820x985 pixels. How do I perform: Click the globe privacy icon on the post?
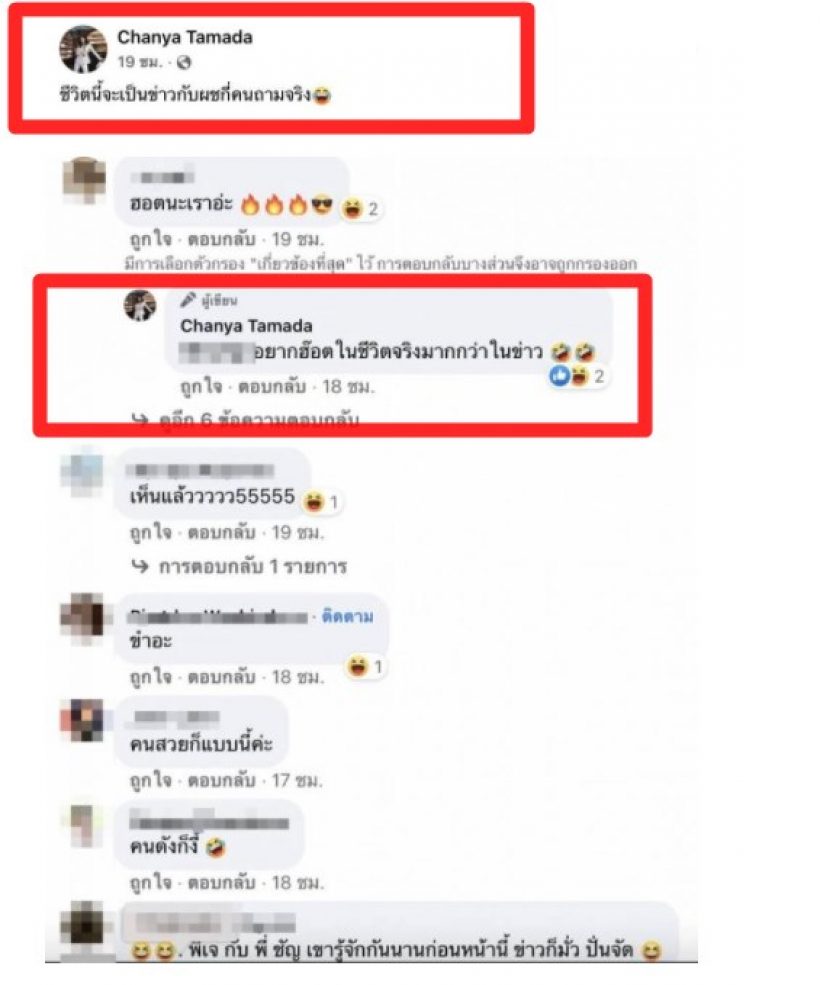[x=183, y=62]
